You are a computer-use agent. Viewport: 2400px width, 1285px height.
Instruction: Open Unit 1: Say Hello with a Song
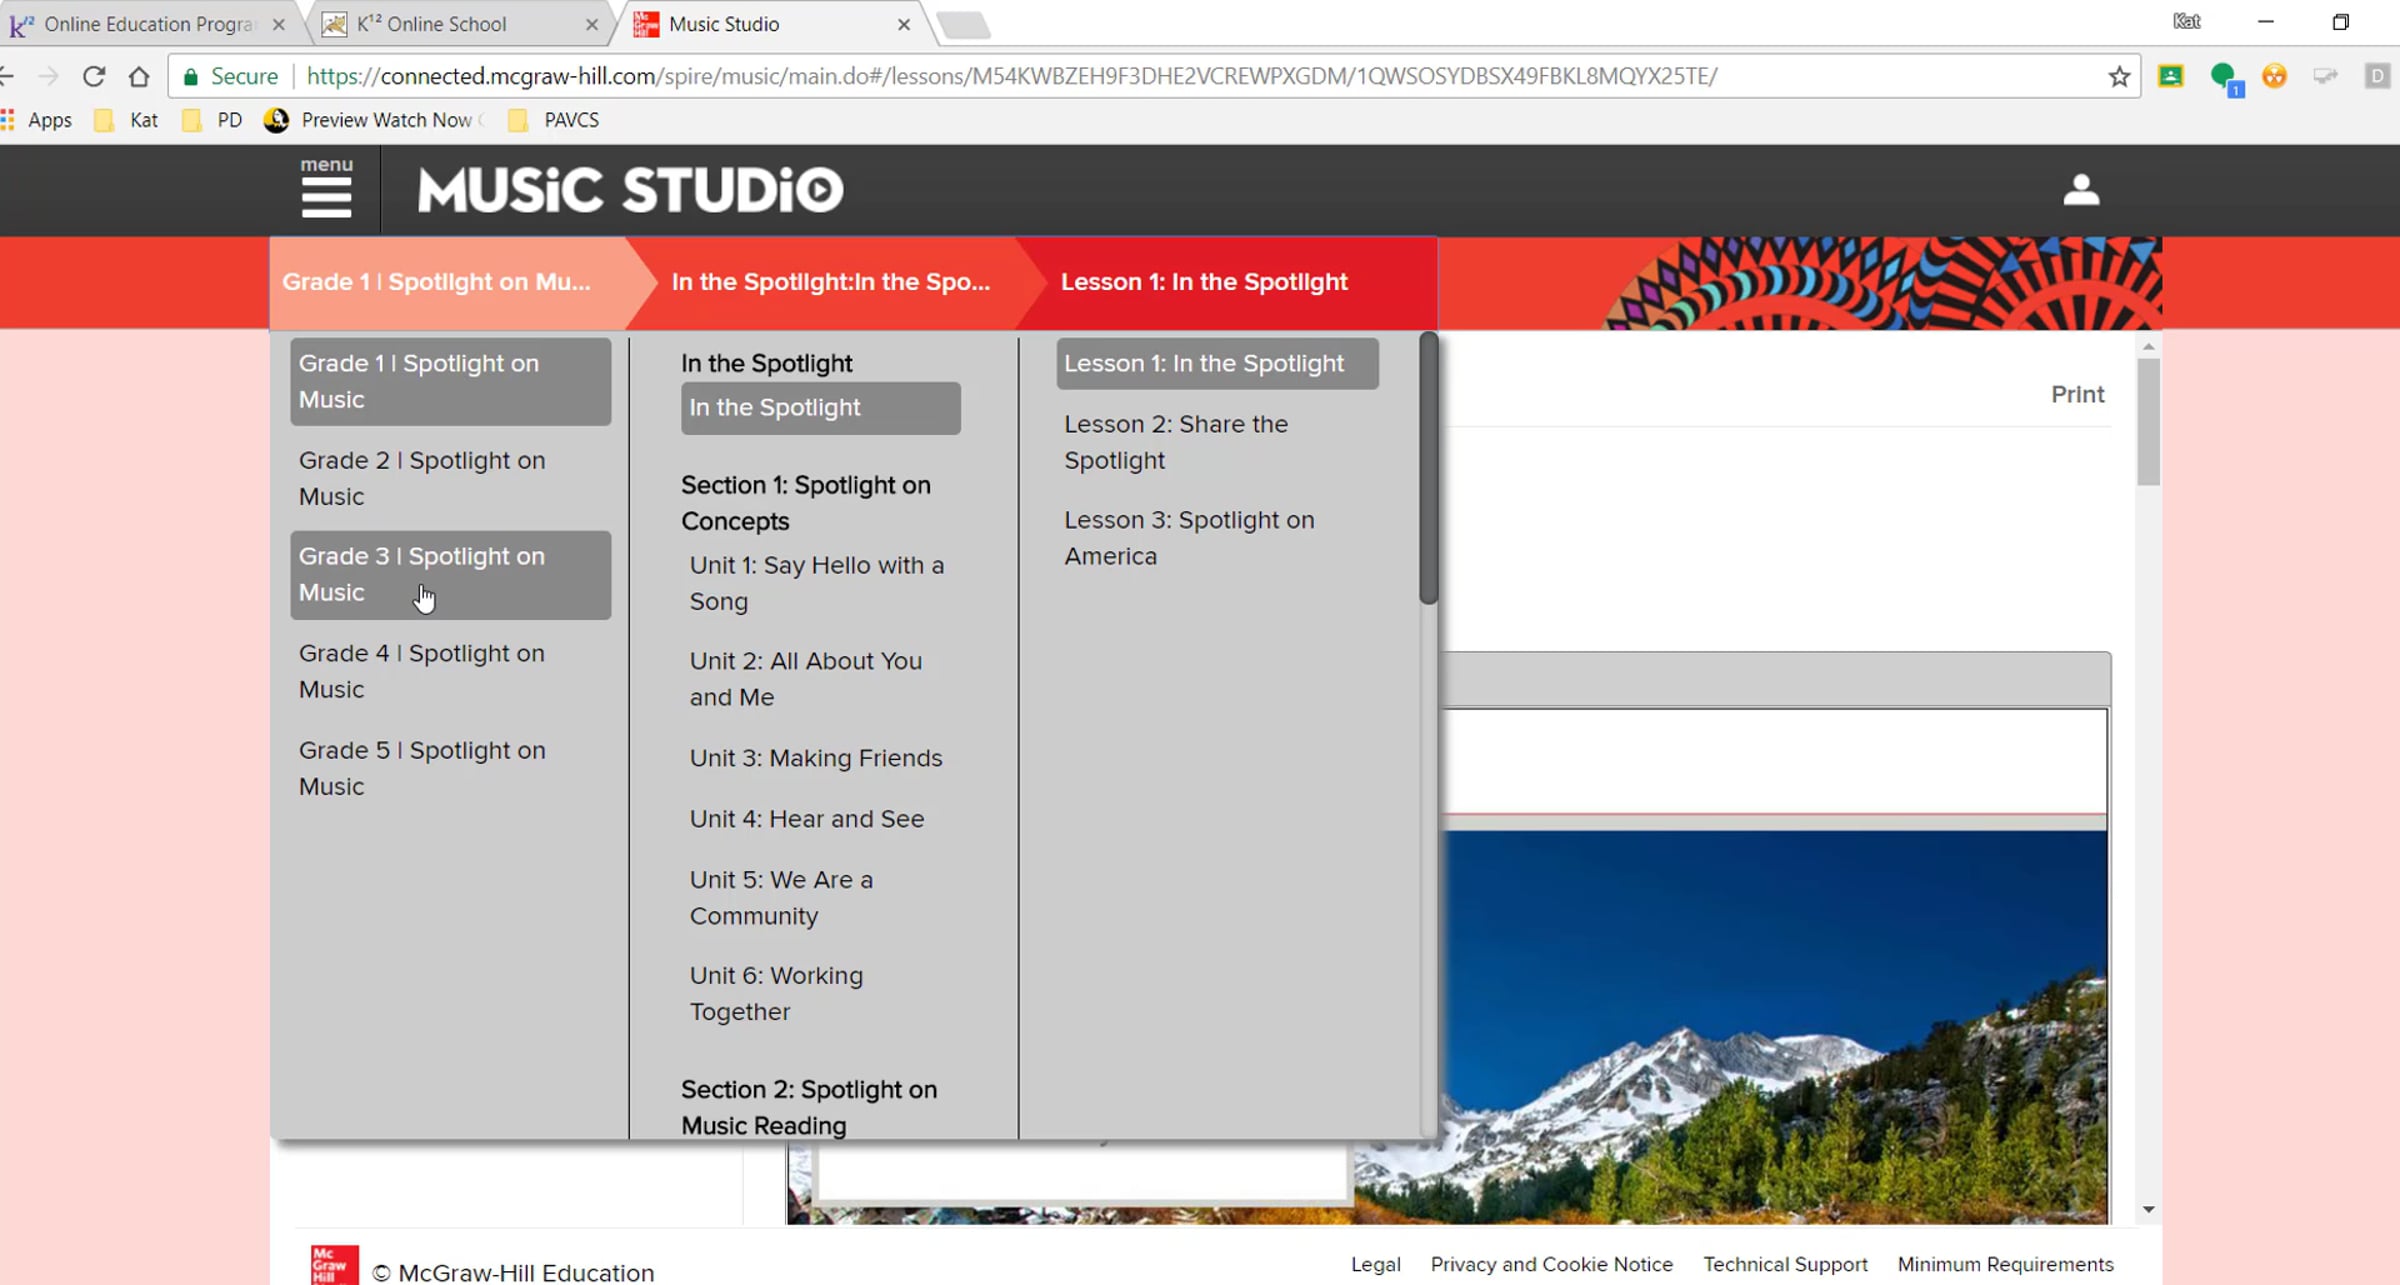[820, 583]
